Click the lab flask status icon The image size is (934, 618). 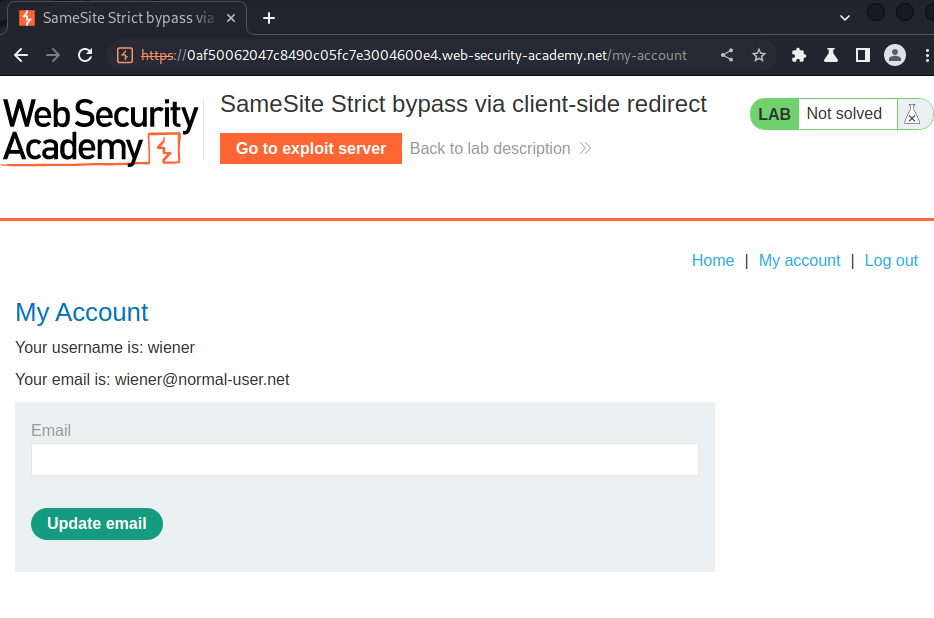[912, 114]
